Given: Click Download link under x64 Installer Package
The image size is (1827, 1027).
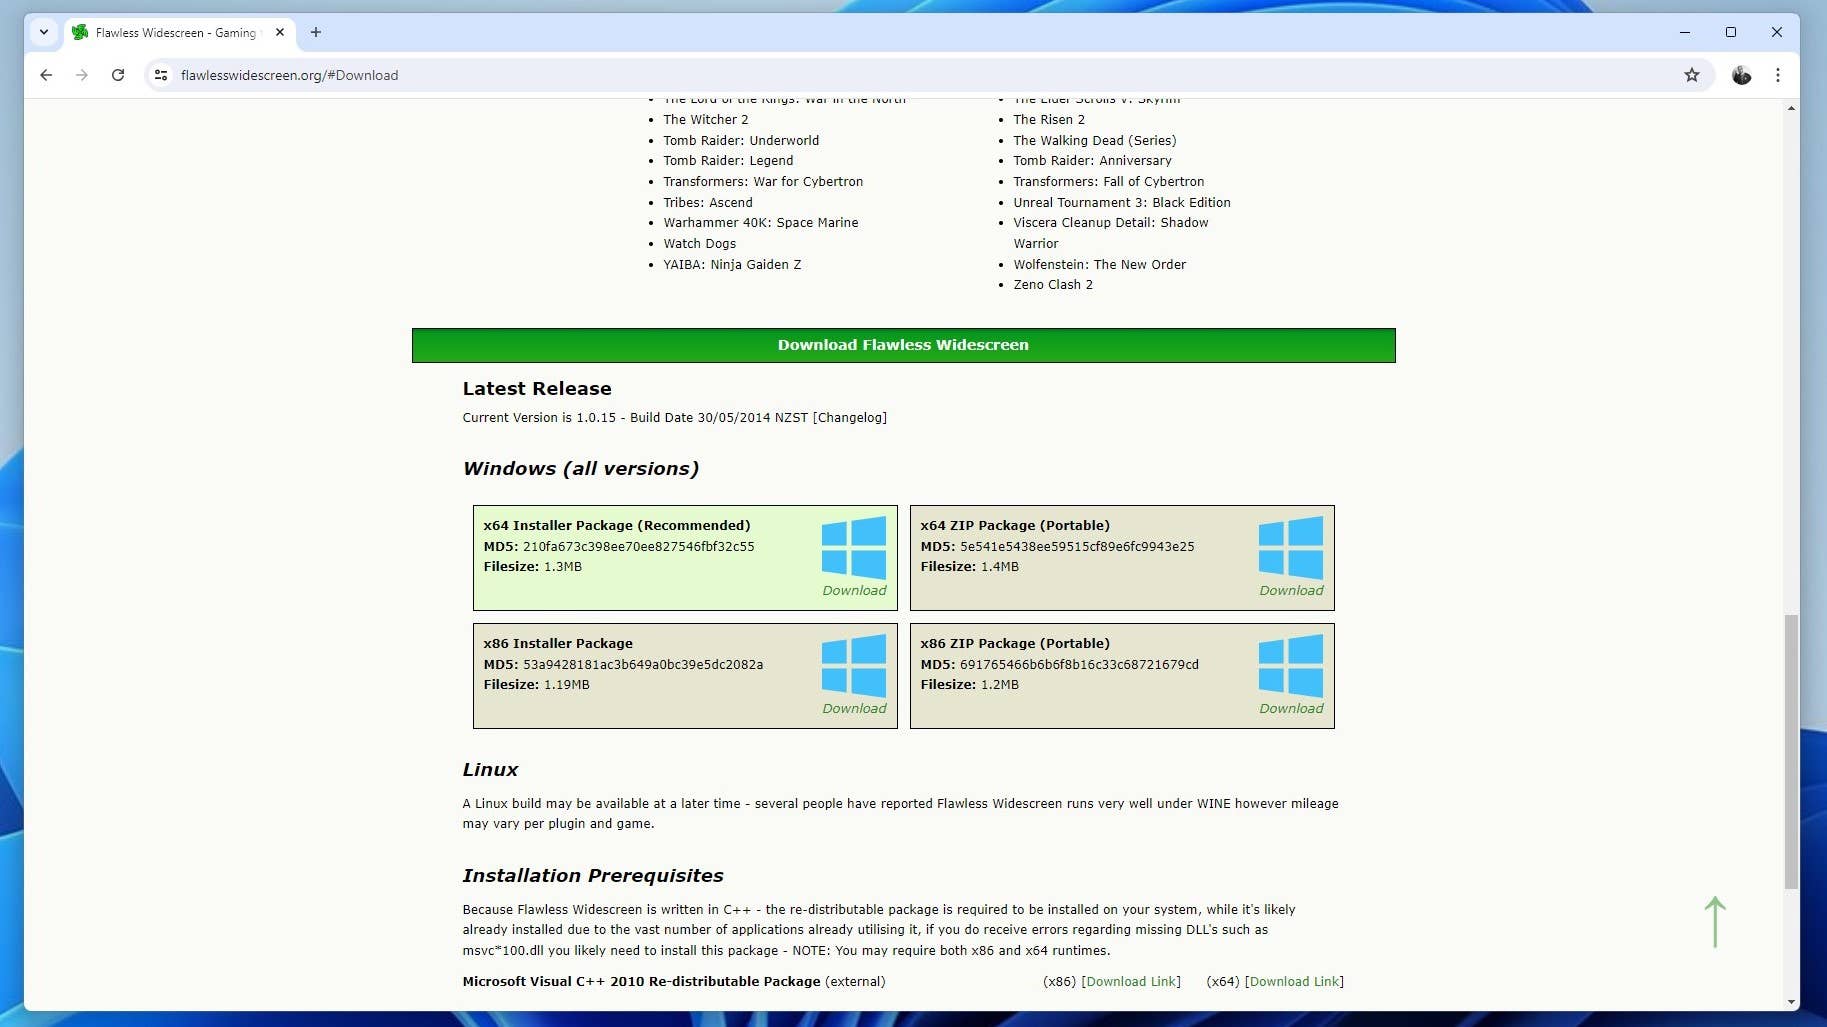Looking at the screenshot, I should click(x=854, y=591).
